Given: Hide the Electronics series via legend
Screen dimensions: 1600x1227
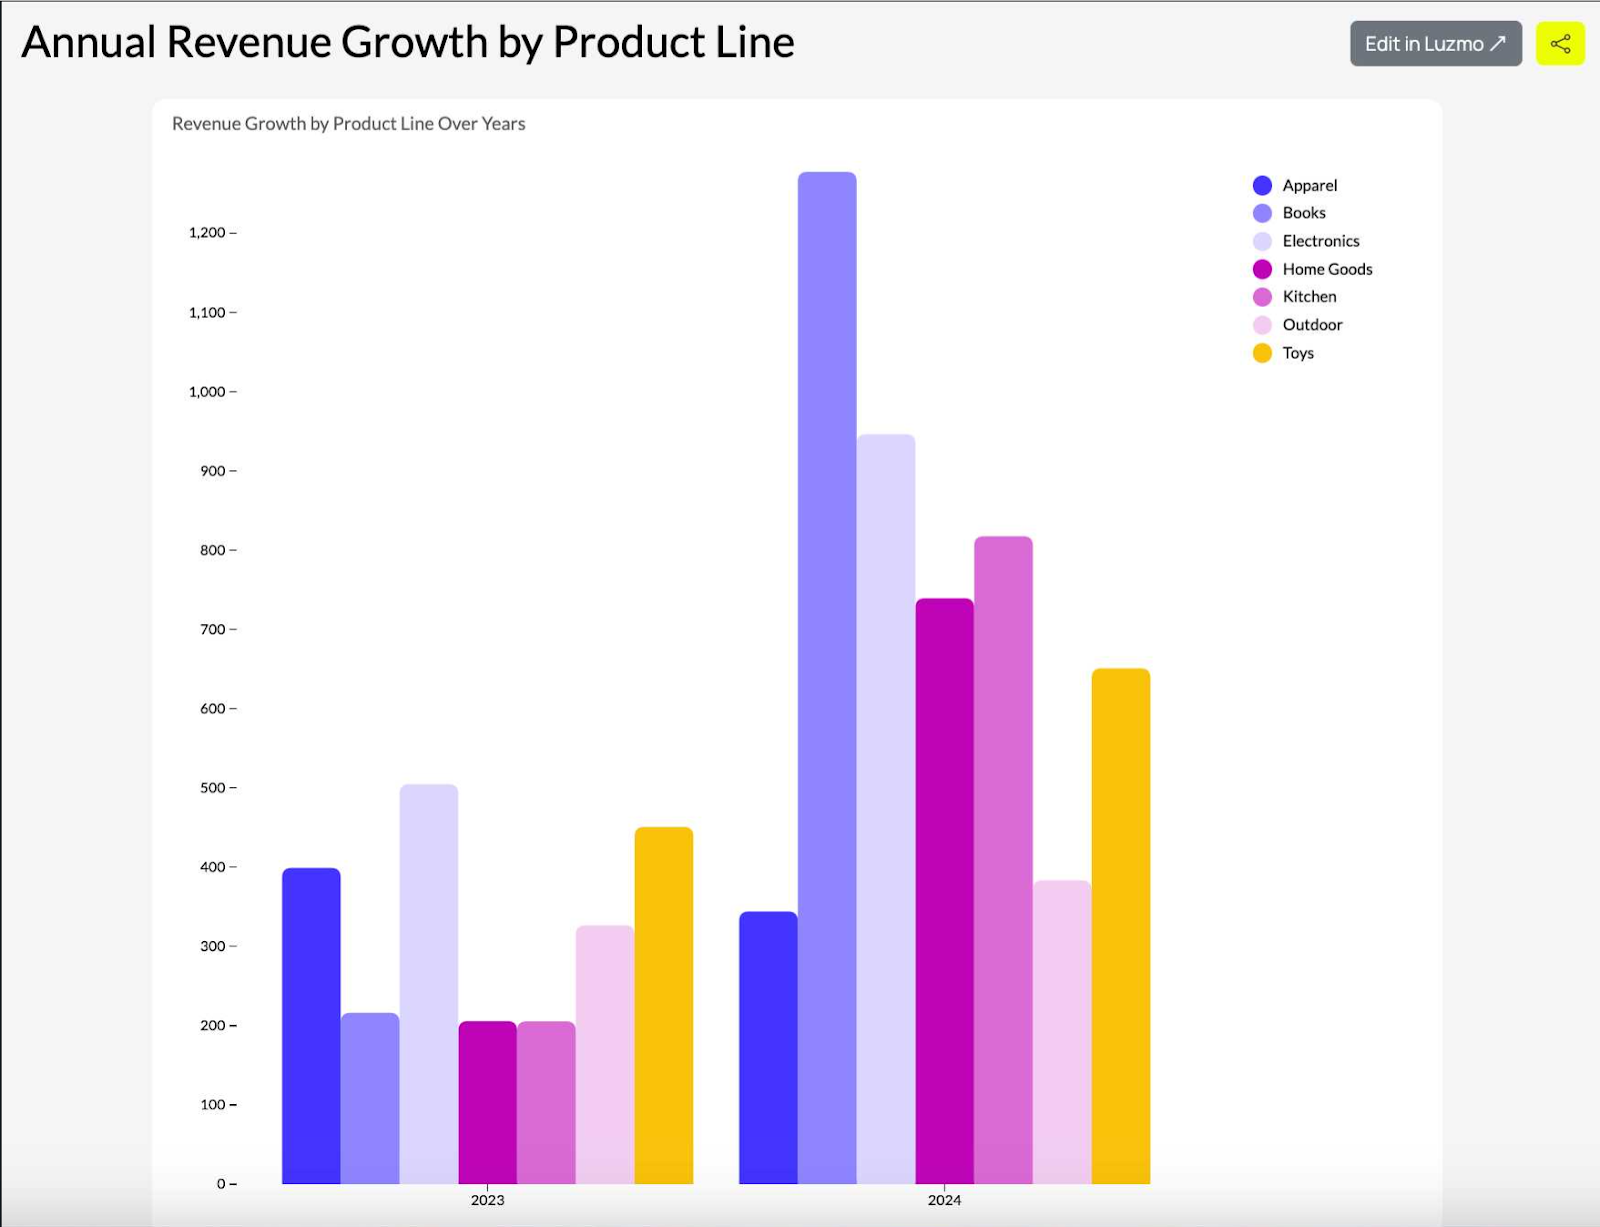Looking at the screenshot, I should [1320, 241].
